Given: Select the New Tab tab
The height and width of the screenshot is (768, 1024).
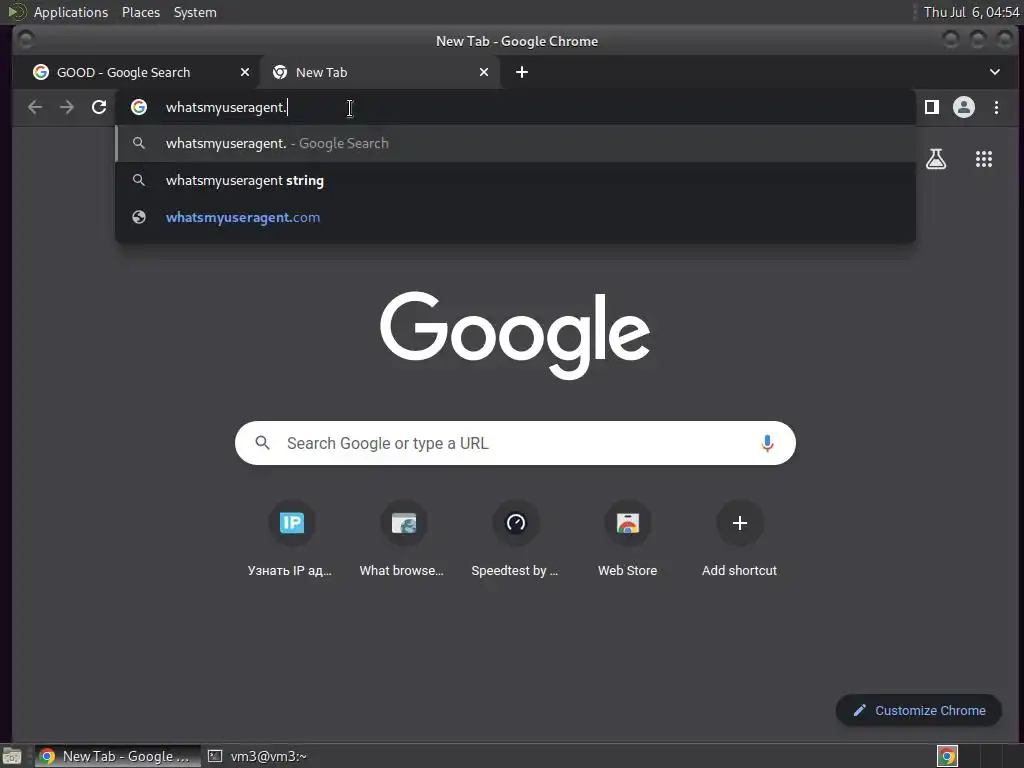Looking at the screenshot, I should click(380, 72).
